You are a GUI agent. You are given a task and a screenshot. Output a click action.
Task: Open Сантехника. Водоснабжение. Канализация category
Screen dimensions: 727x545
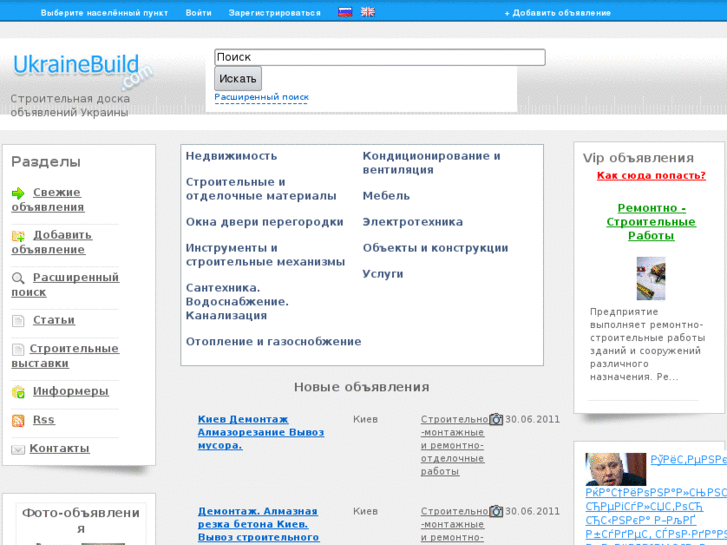pyautogui.click(x=237, y=302)
